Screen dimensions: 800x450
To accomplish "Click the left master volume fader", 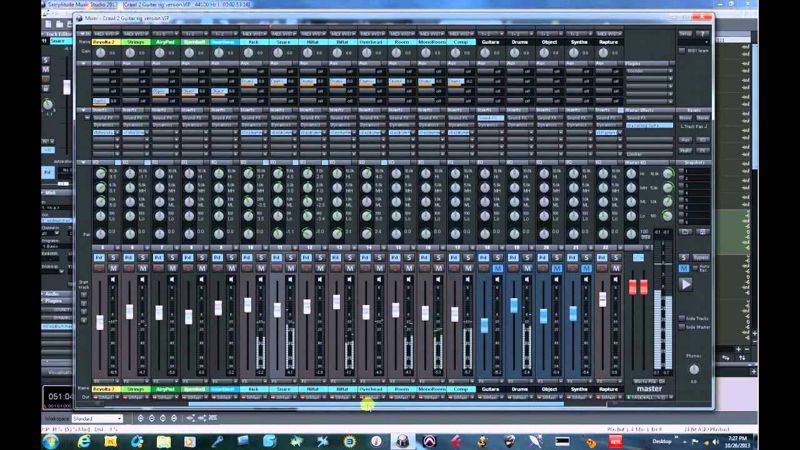I will pos(633,287).
